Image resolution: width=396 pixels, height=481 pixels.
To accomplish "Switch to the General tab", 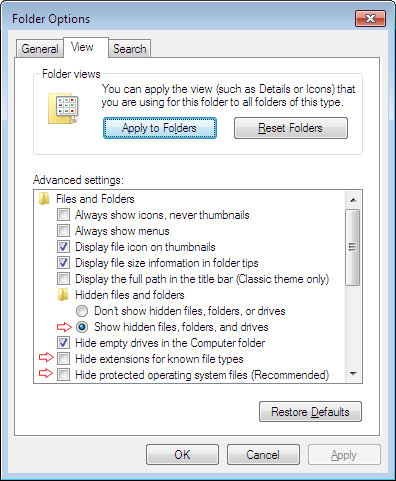I will (x=40, y=49).
